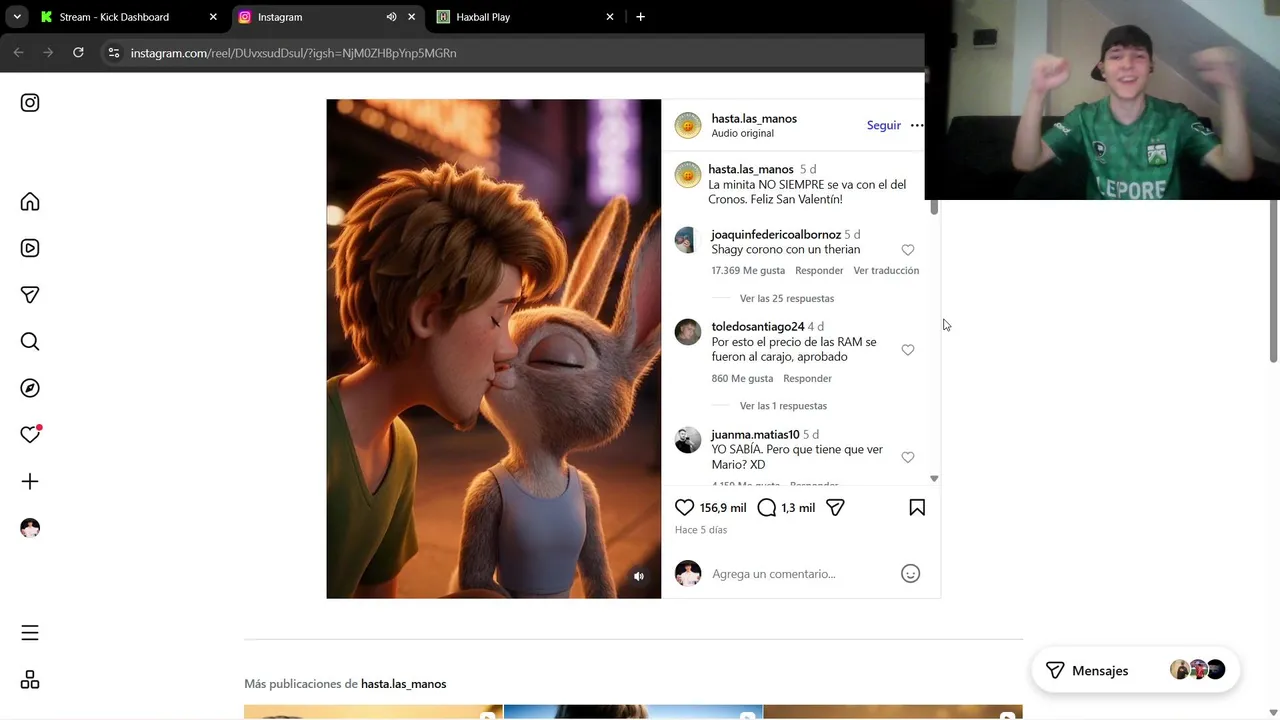Open a new browser tab
The width and height of the screenshot is (1280, 720).
tap(640, 17)
